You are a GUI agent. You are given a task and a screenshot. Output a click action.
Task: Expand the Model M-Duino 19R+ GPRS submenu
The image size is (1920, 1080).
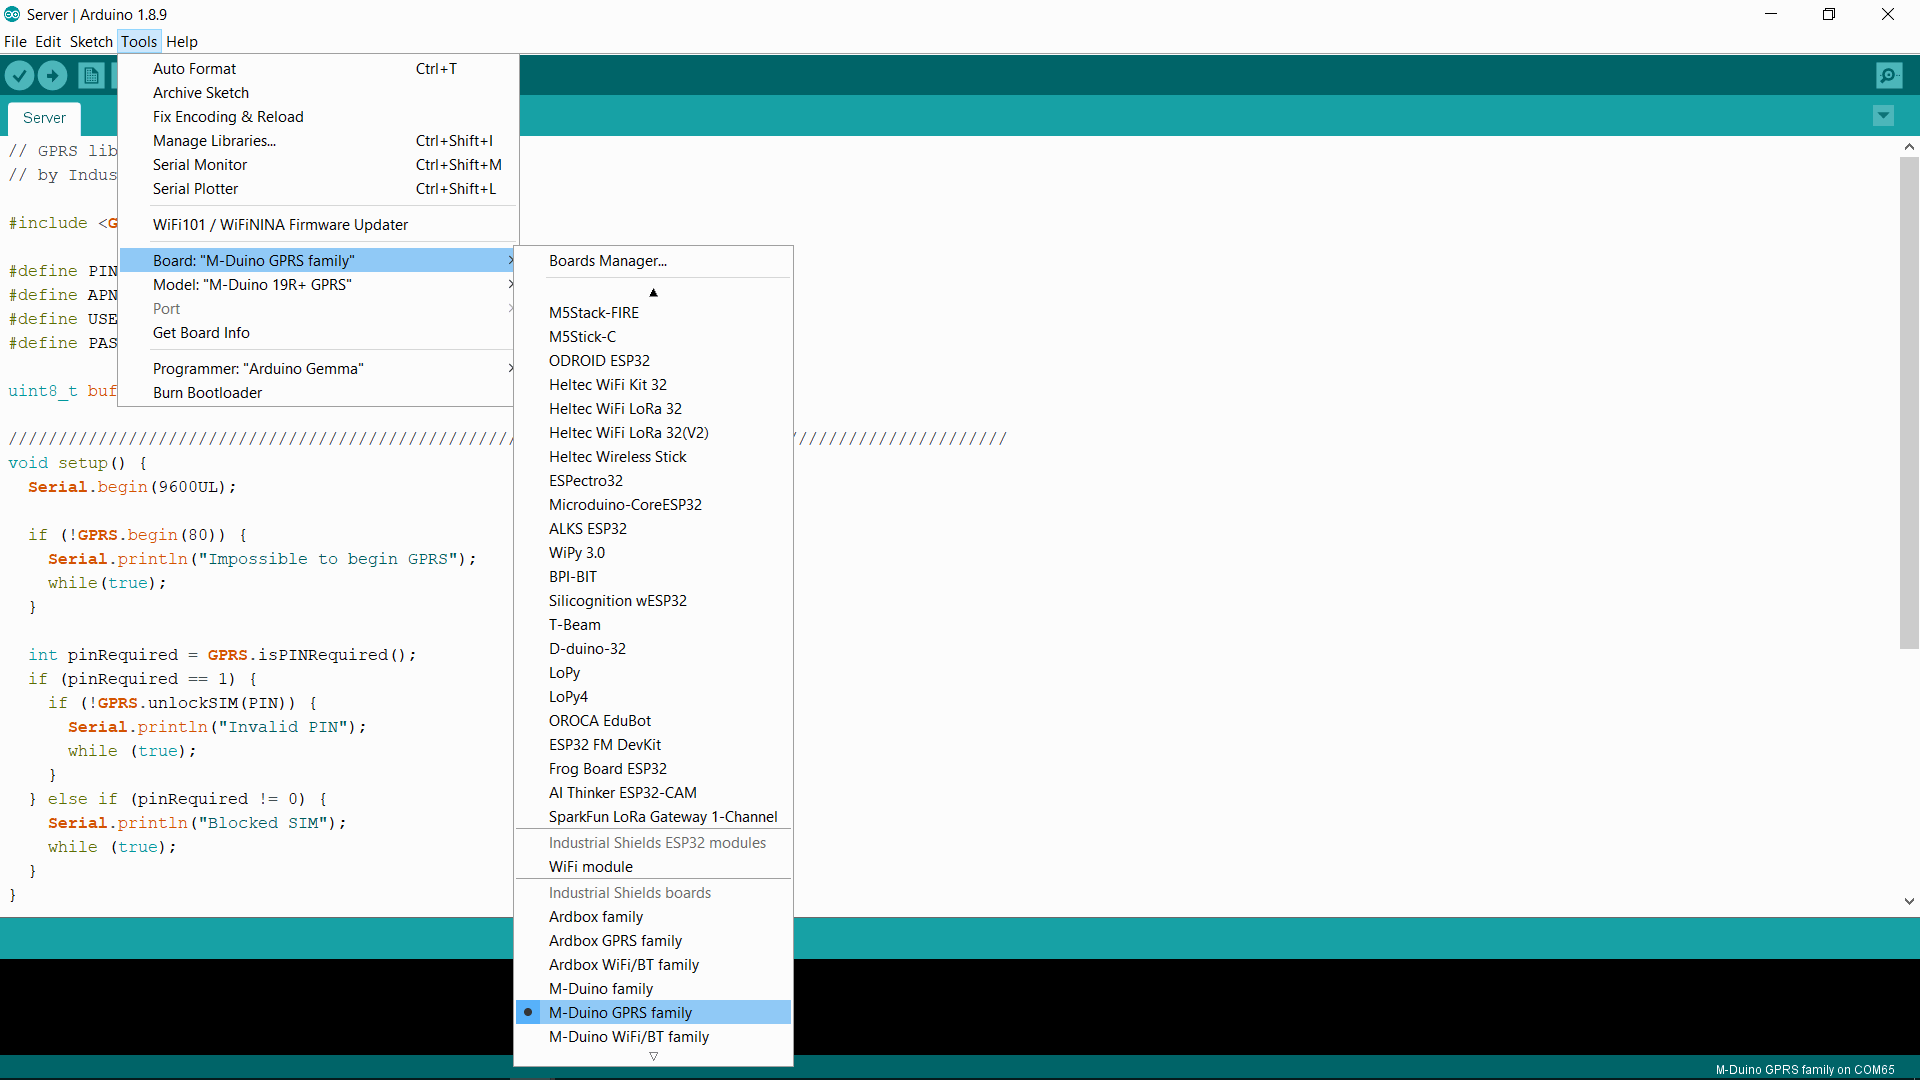[318, 284]
